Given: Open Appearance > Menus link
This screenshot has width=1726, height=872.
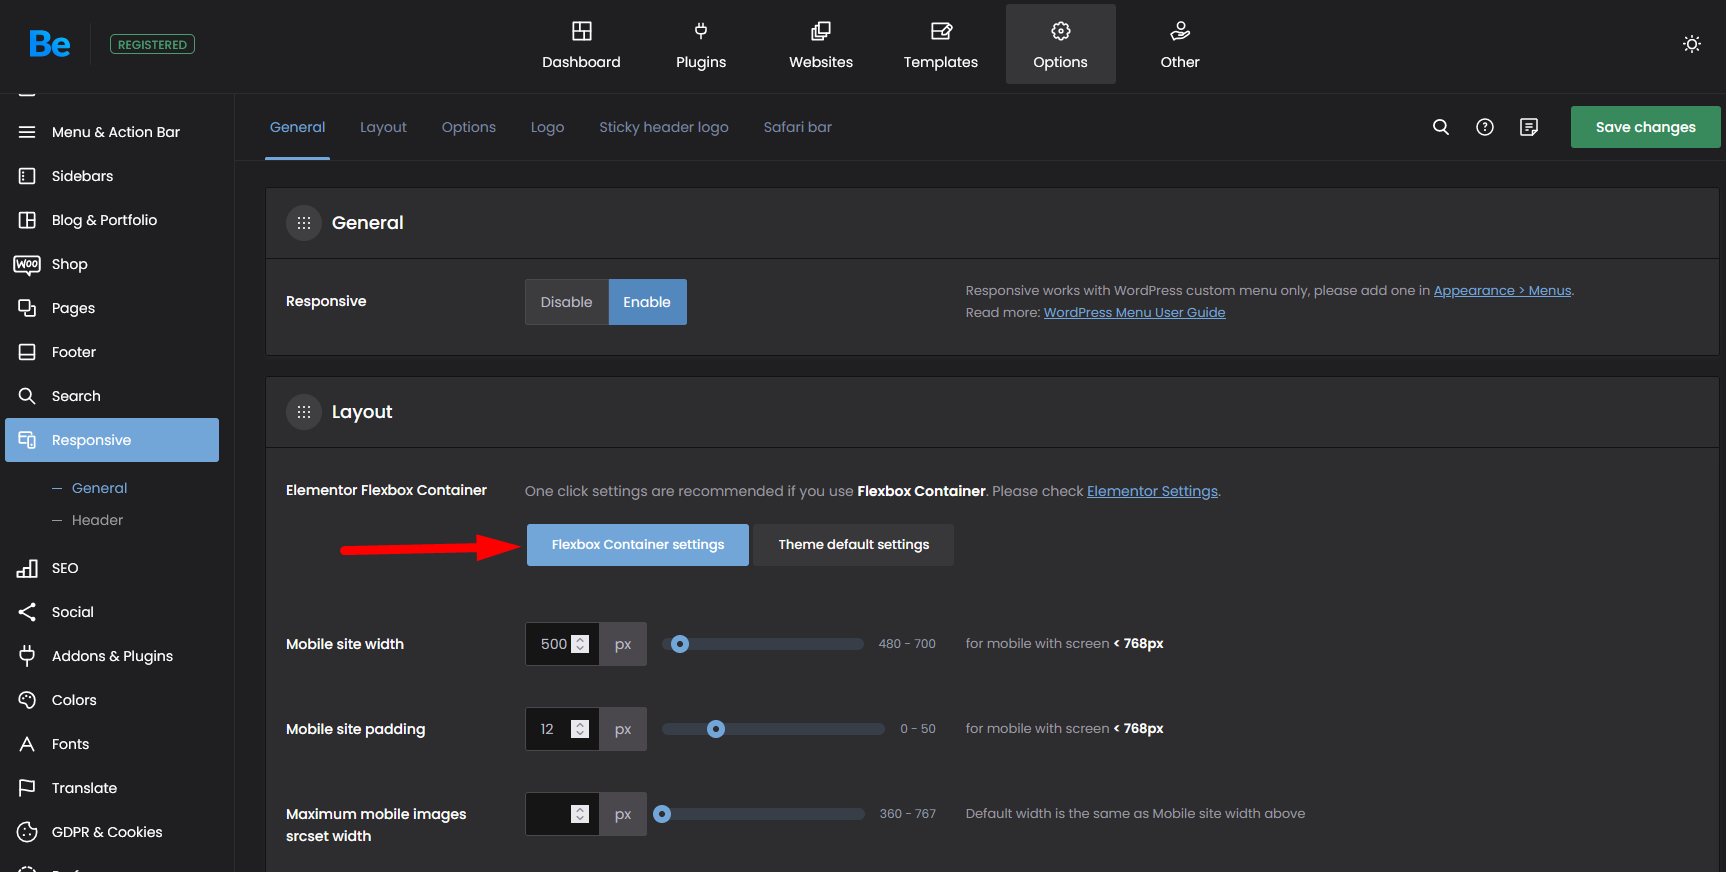Looking at the screenshot, I should coord(1502,291).
